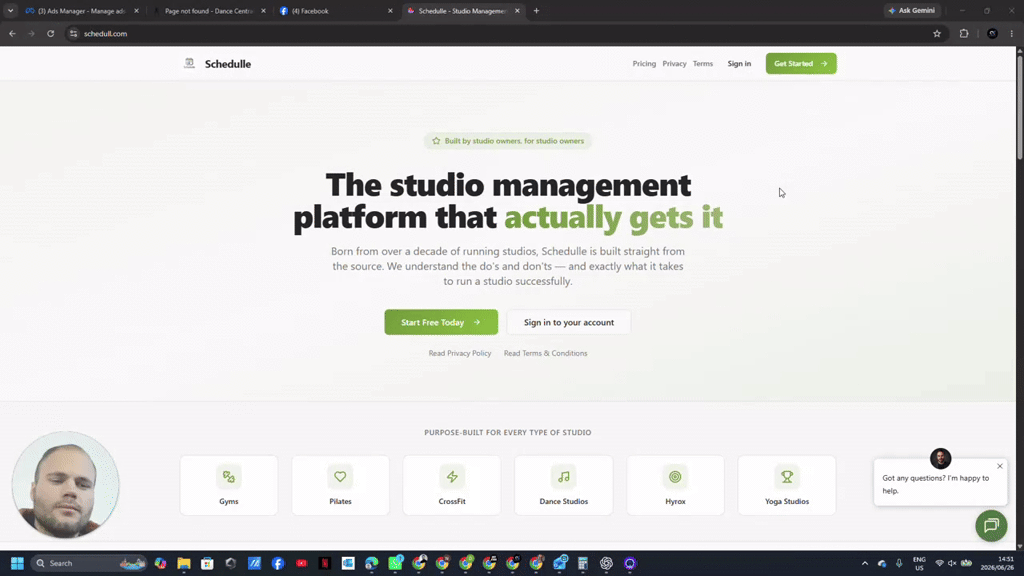View site information icon in address bar
Screen dimensions: 1024x576
coord(73,33)
